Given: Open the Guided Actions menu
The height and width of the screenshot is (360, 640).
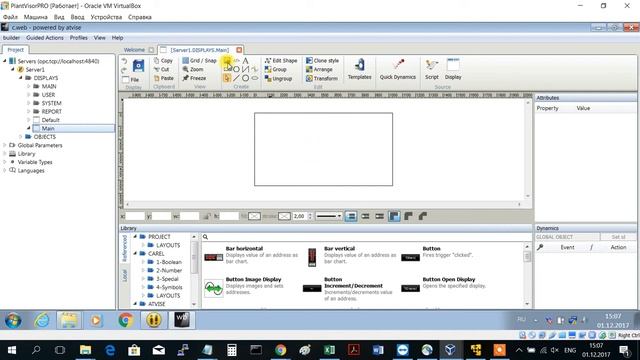Looking at the screenshot, I should (44, 38).
